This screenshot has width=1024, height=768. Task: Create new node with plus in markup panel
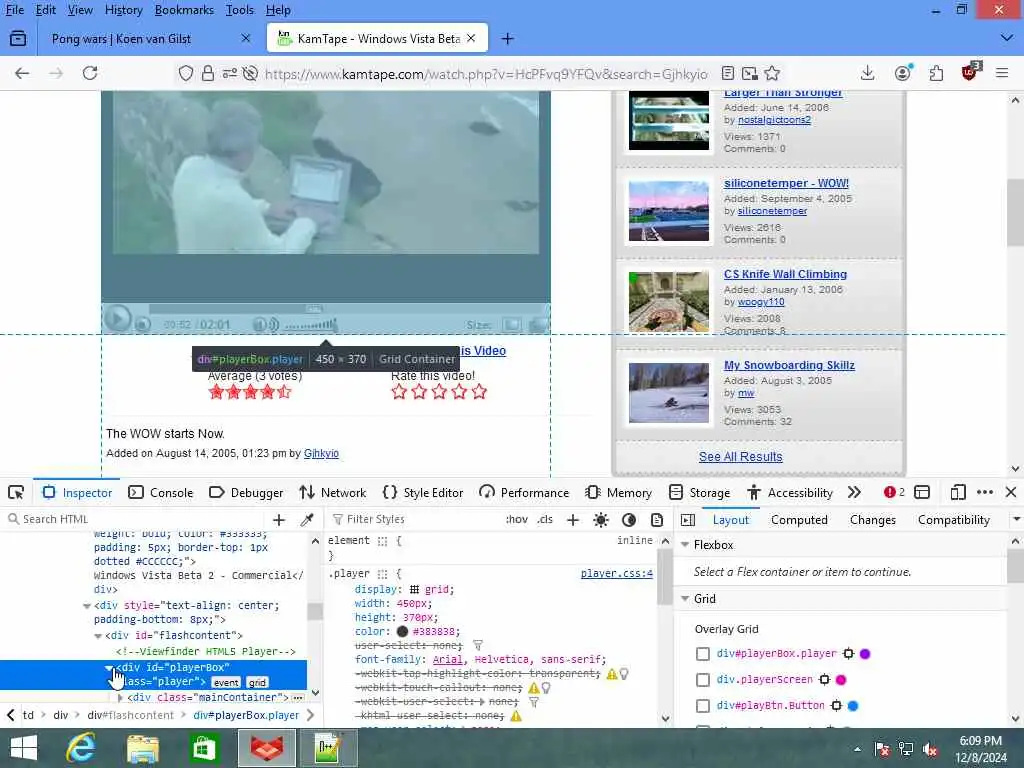[279, 520]
